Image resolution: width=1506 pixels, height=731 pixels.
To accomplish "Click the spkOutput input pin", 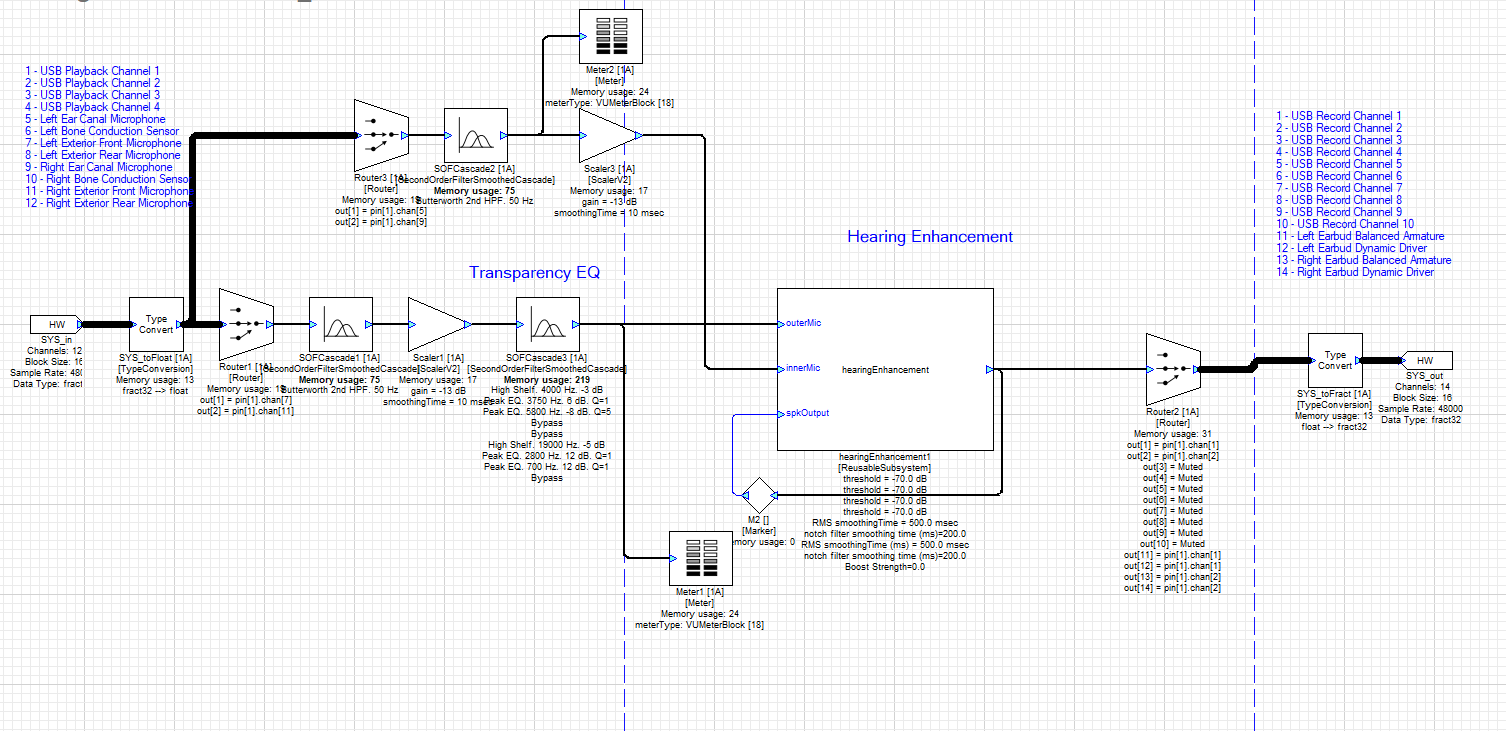I will (x=780, y=413).
